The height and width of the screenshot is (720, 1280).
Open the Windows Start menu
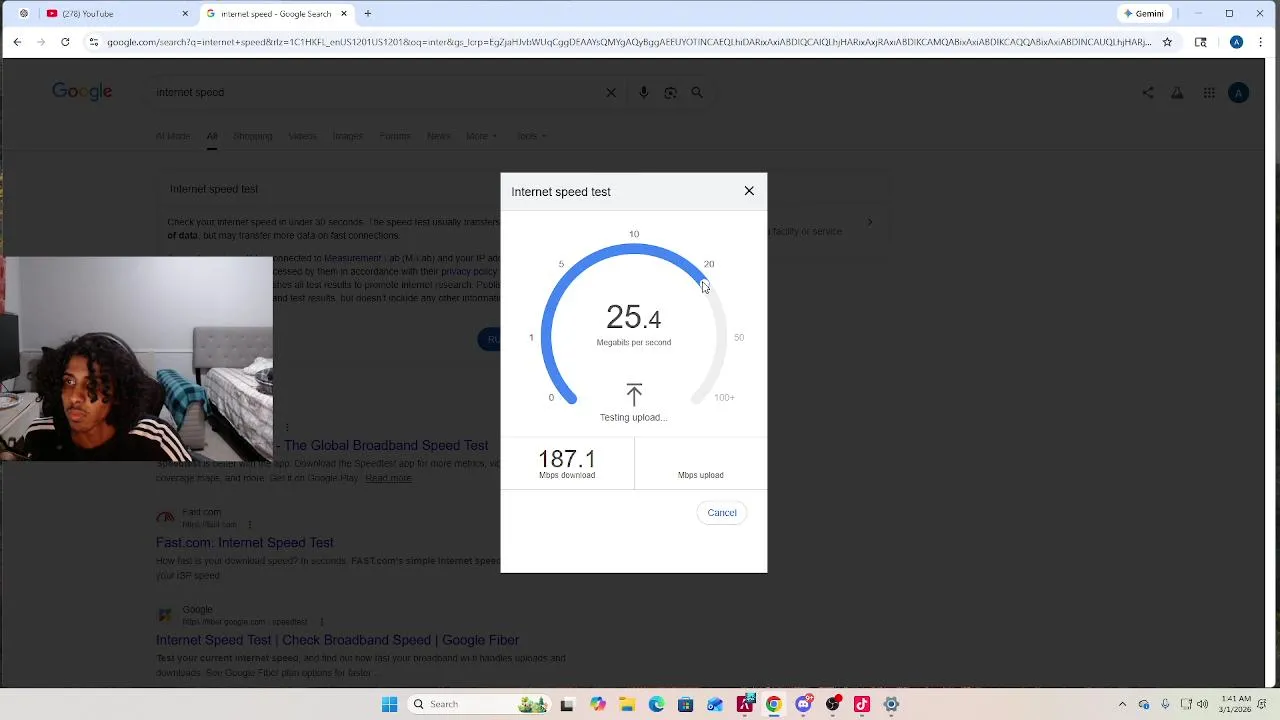(x=389, y=705)
